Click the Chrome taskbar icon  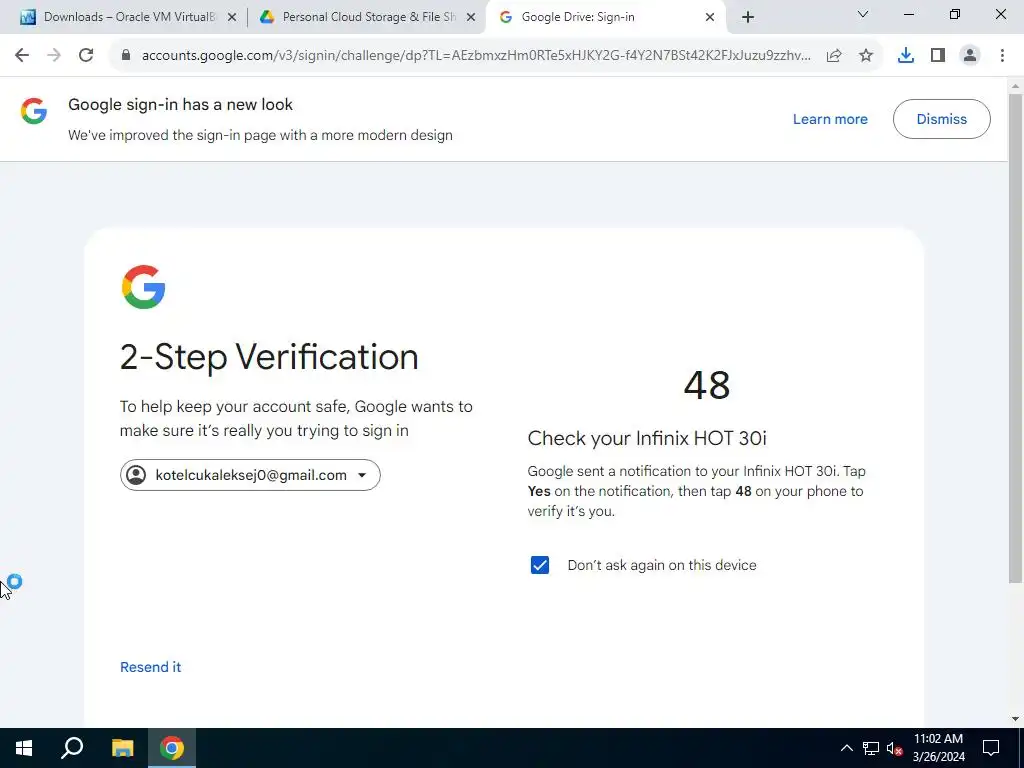tap(172, 748)
